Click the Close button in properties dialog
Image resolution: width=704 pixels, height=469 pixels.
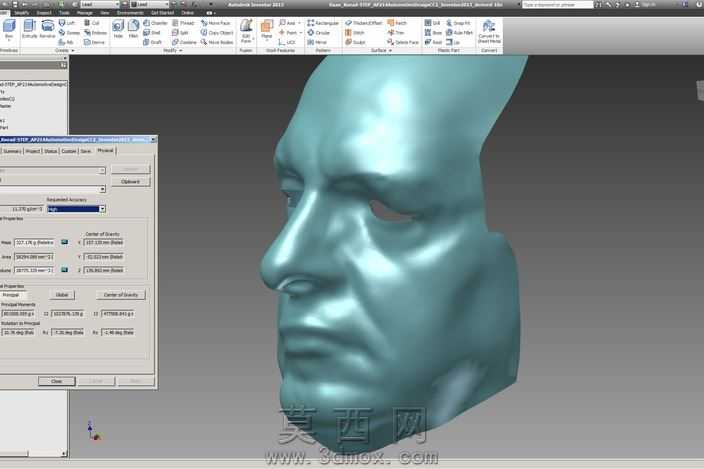(57, 381)
